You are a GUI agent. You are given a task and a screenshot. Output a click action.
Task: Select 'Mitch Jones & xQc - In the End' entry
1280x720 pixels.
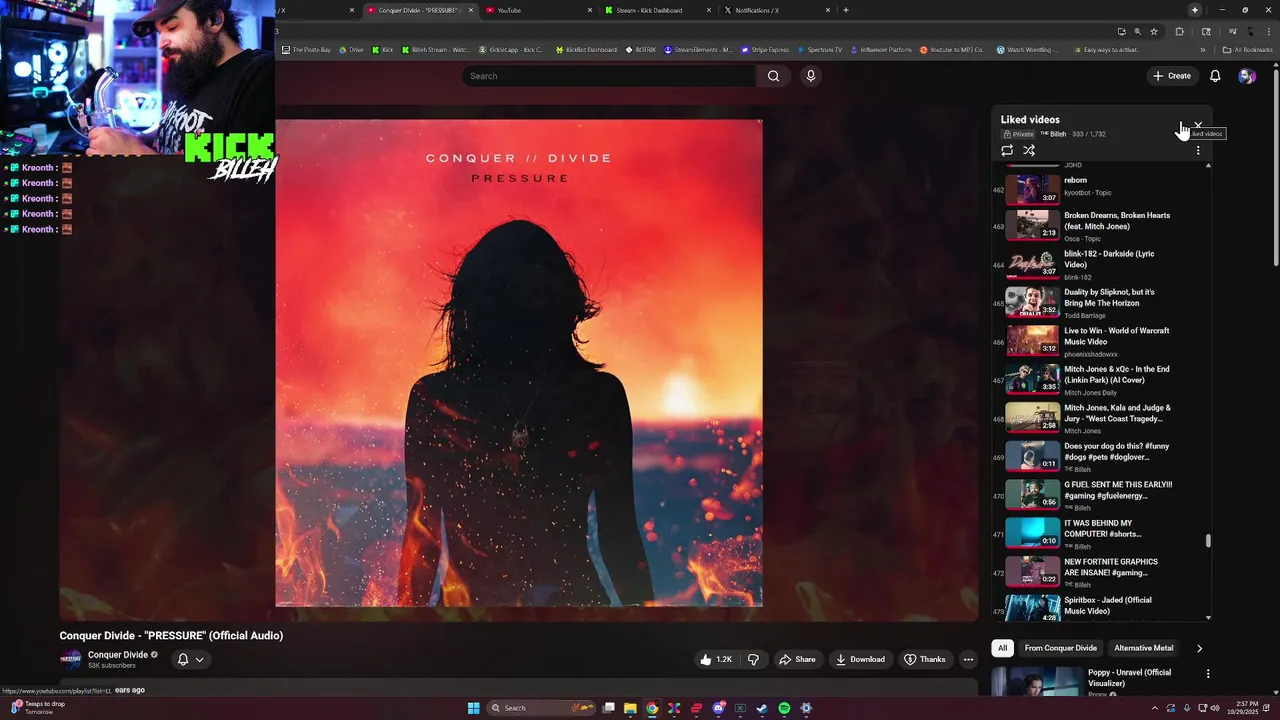tap(1097, 380)
